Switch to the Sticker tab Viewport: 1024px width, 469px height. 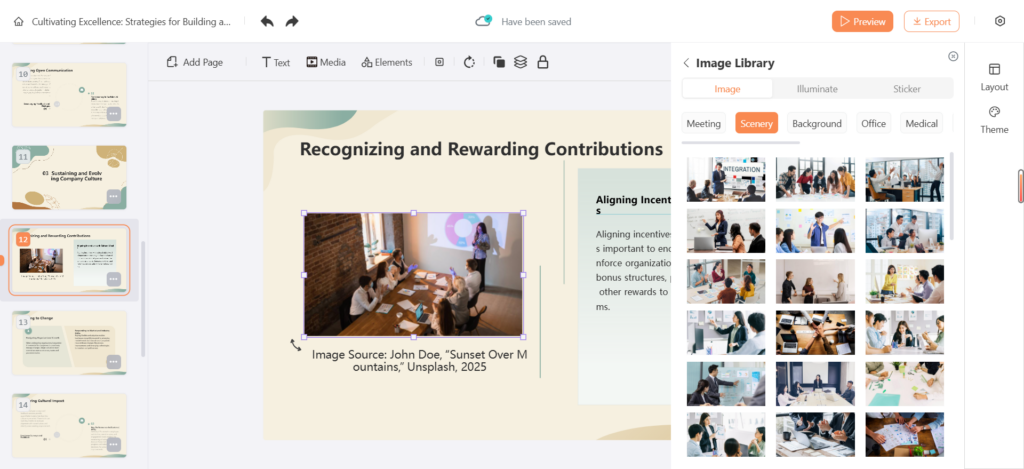907,89
